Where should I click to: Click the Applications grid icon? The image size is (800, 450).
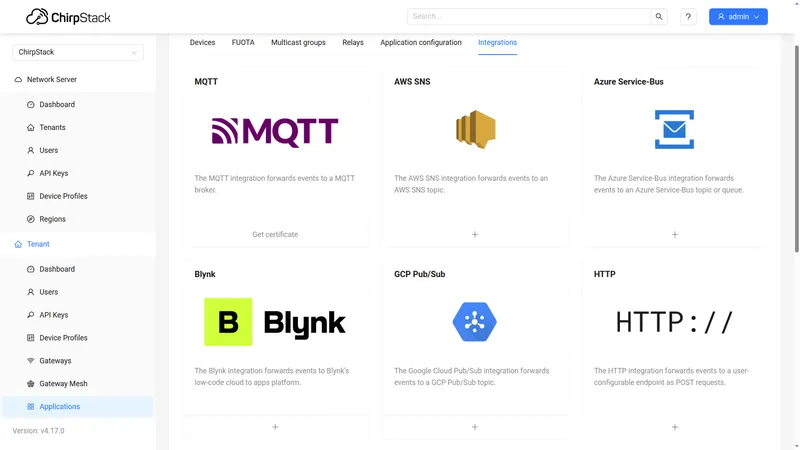[31, 407]
